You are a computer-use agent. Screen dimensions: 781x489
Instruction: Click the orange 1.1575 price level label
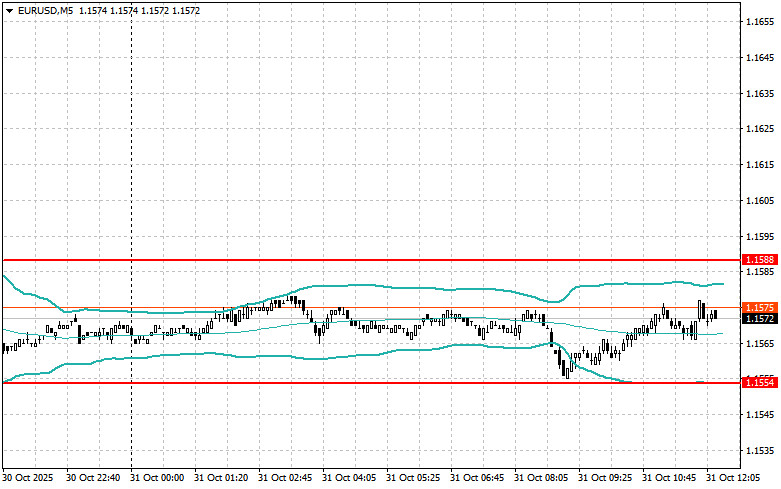(x=760, y=308)
